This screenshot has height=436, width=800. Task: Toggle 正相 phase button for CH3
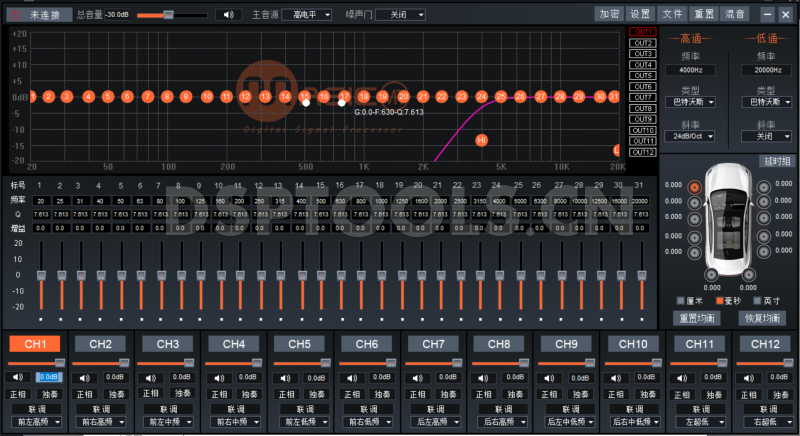pos(151,394)
